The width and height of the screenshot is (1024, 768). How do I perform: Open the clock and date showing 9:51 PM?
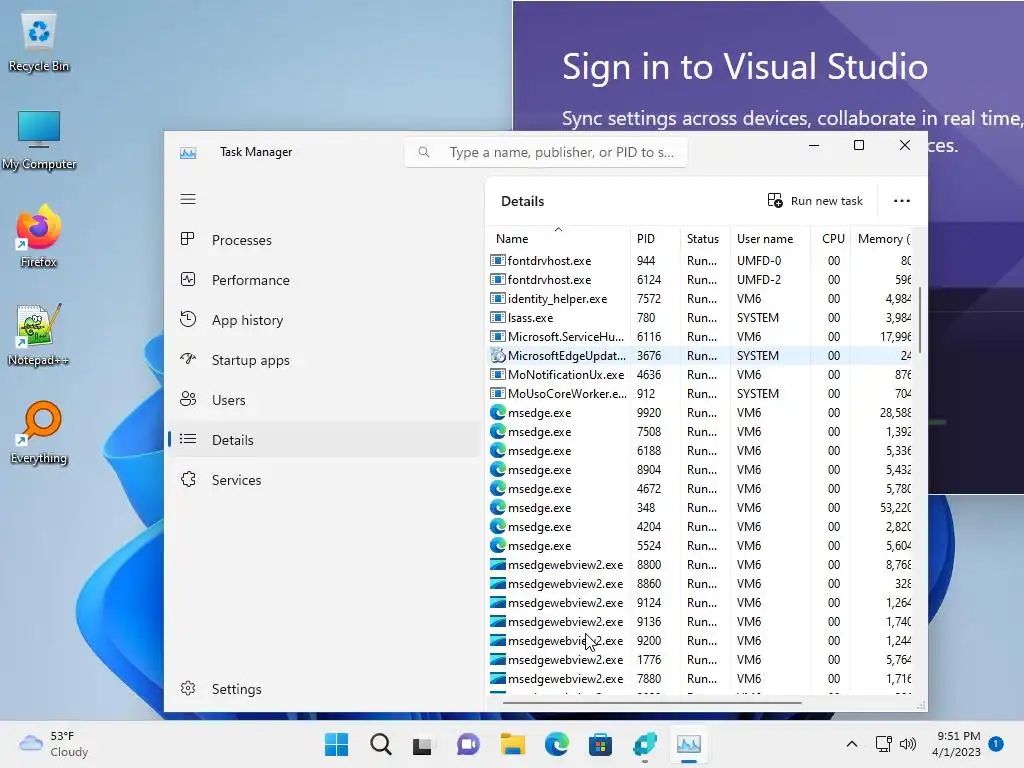pos(956,744)
